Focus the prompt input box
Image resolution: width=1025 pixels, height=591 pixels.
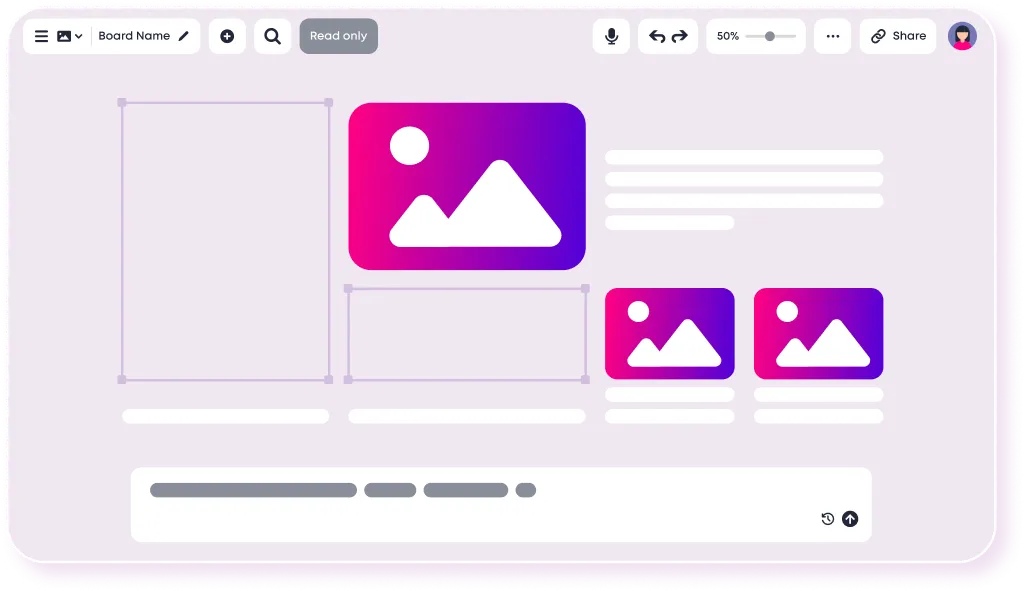tap(501, 505)
